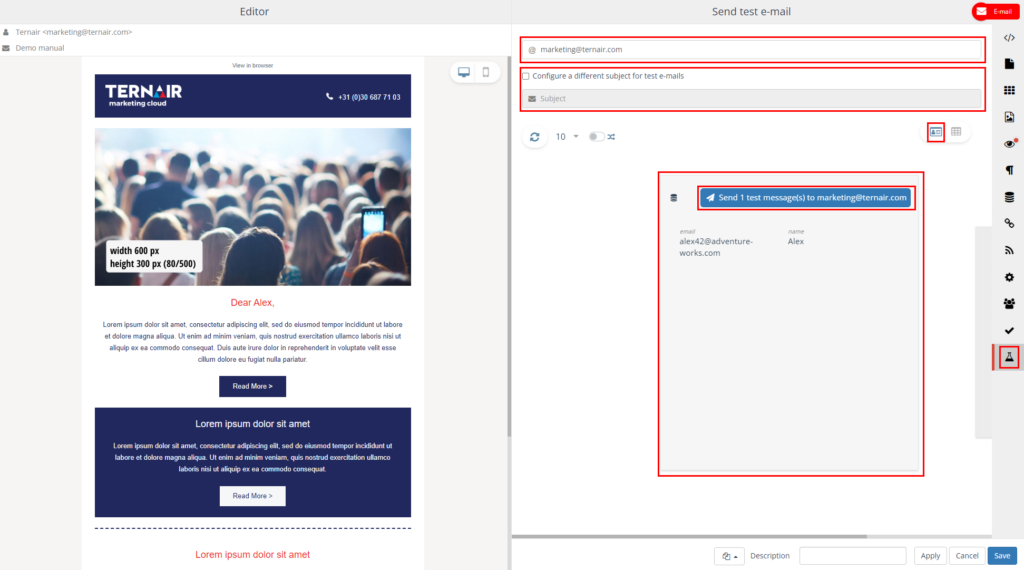
Task: Select the flask test e-mail panel
Action: click(x=1009, y=357)
